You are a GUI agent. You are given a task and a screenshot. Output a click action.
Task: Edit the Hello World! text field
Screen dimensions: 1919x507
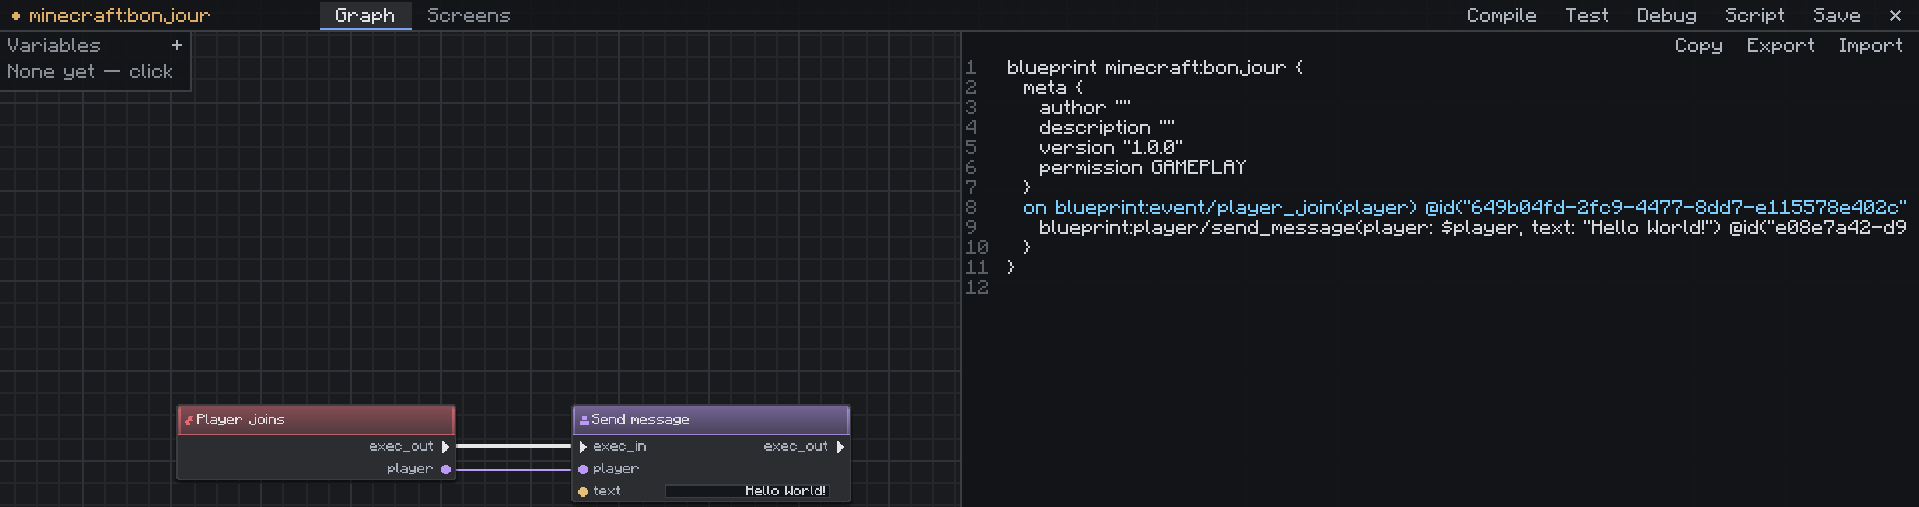(747, 491)
